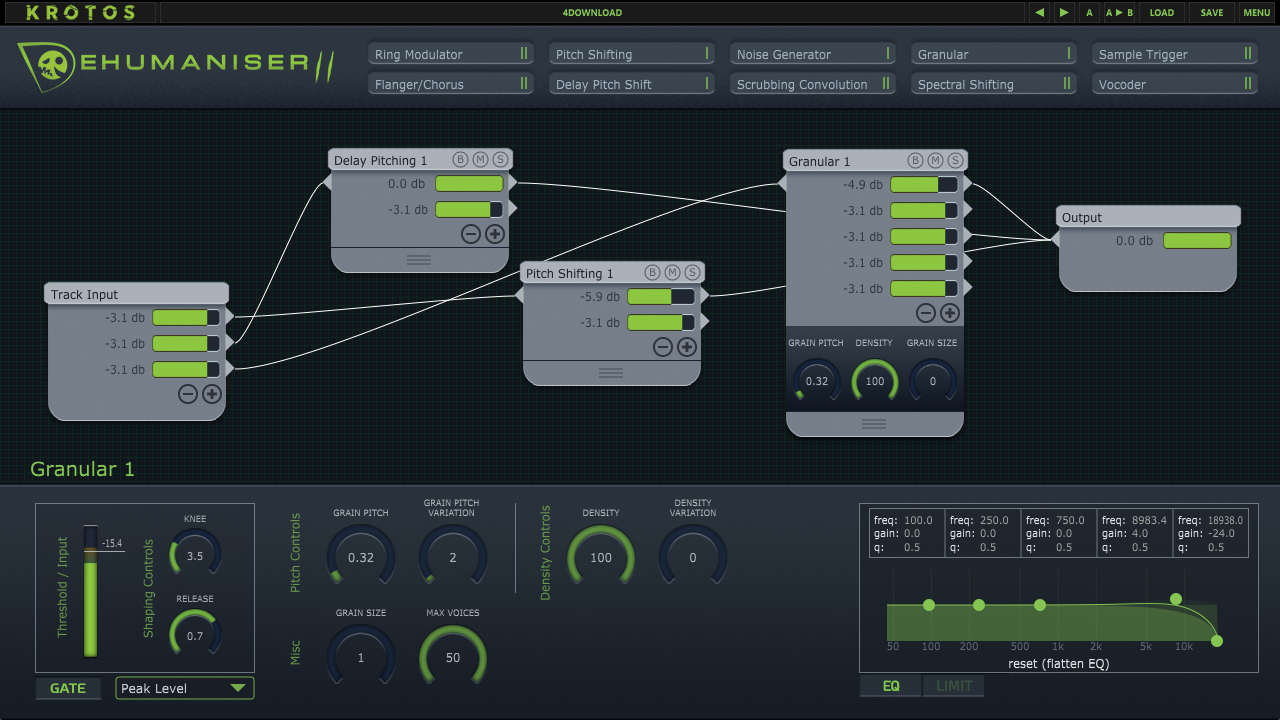
Task: Add a Sample Trigger module
Action: coord(1175,54)
